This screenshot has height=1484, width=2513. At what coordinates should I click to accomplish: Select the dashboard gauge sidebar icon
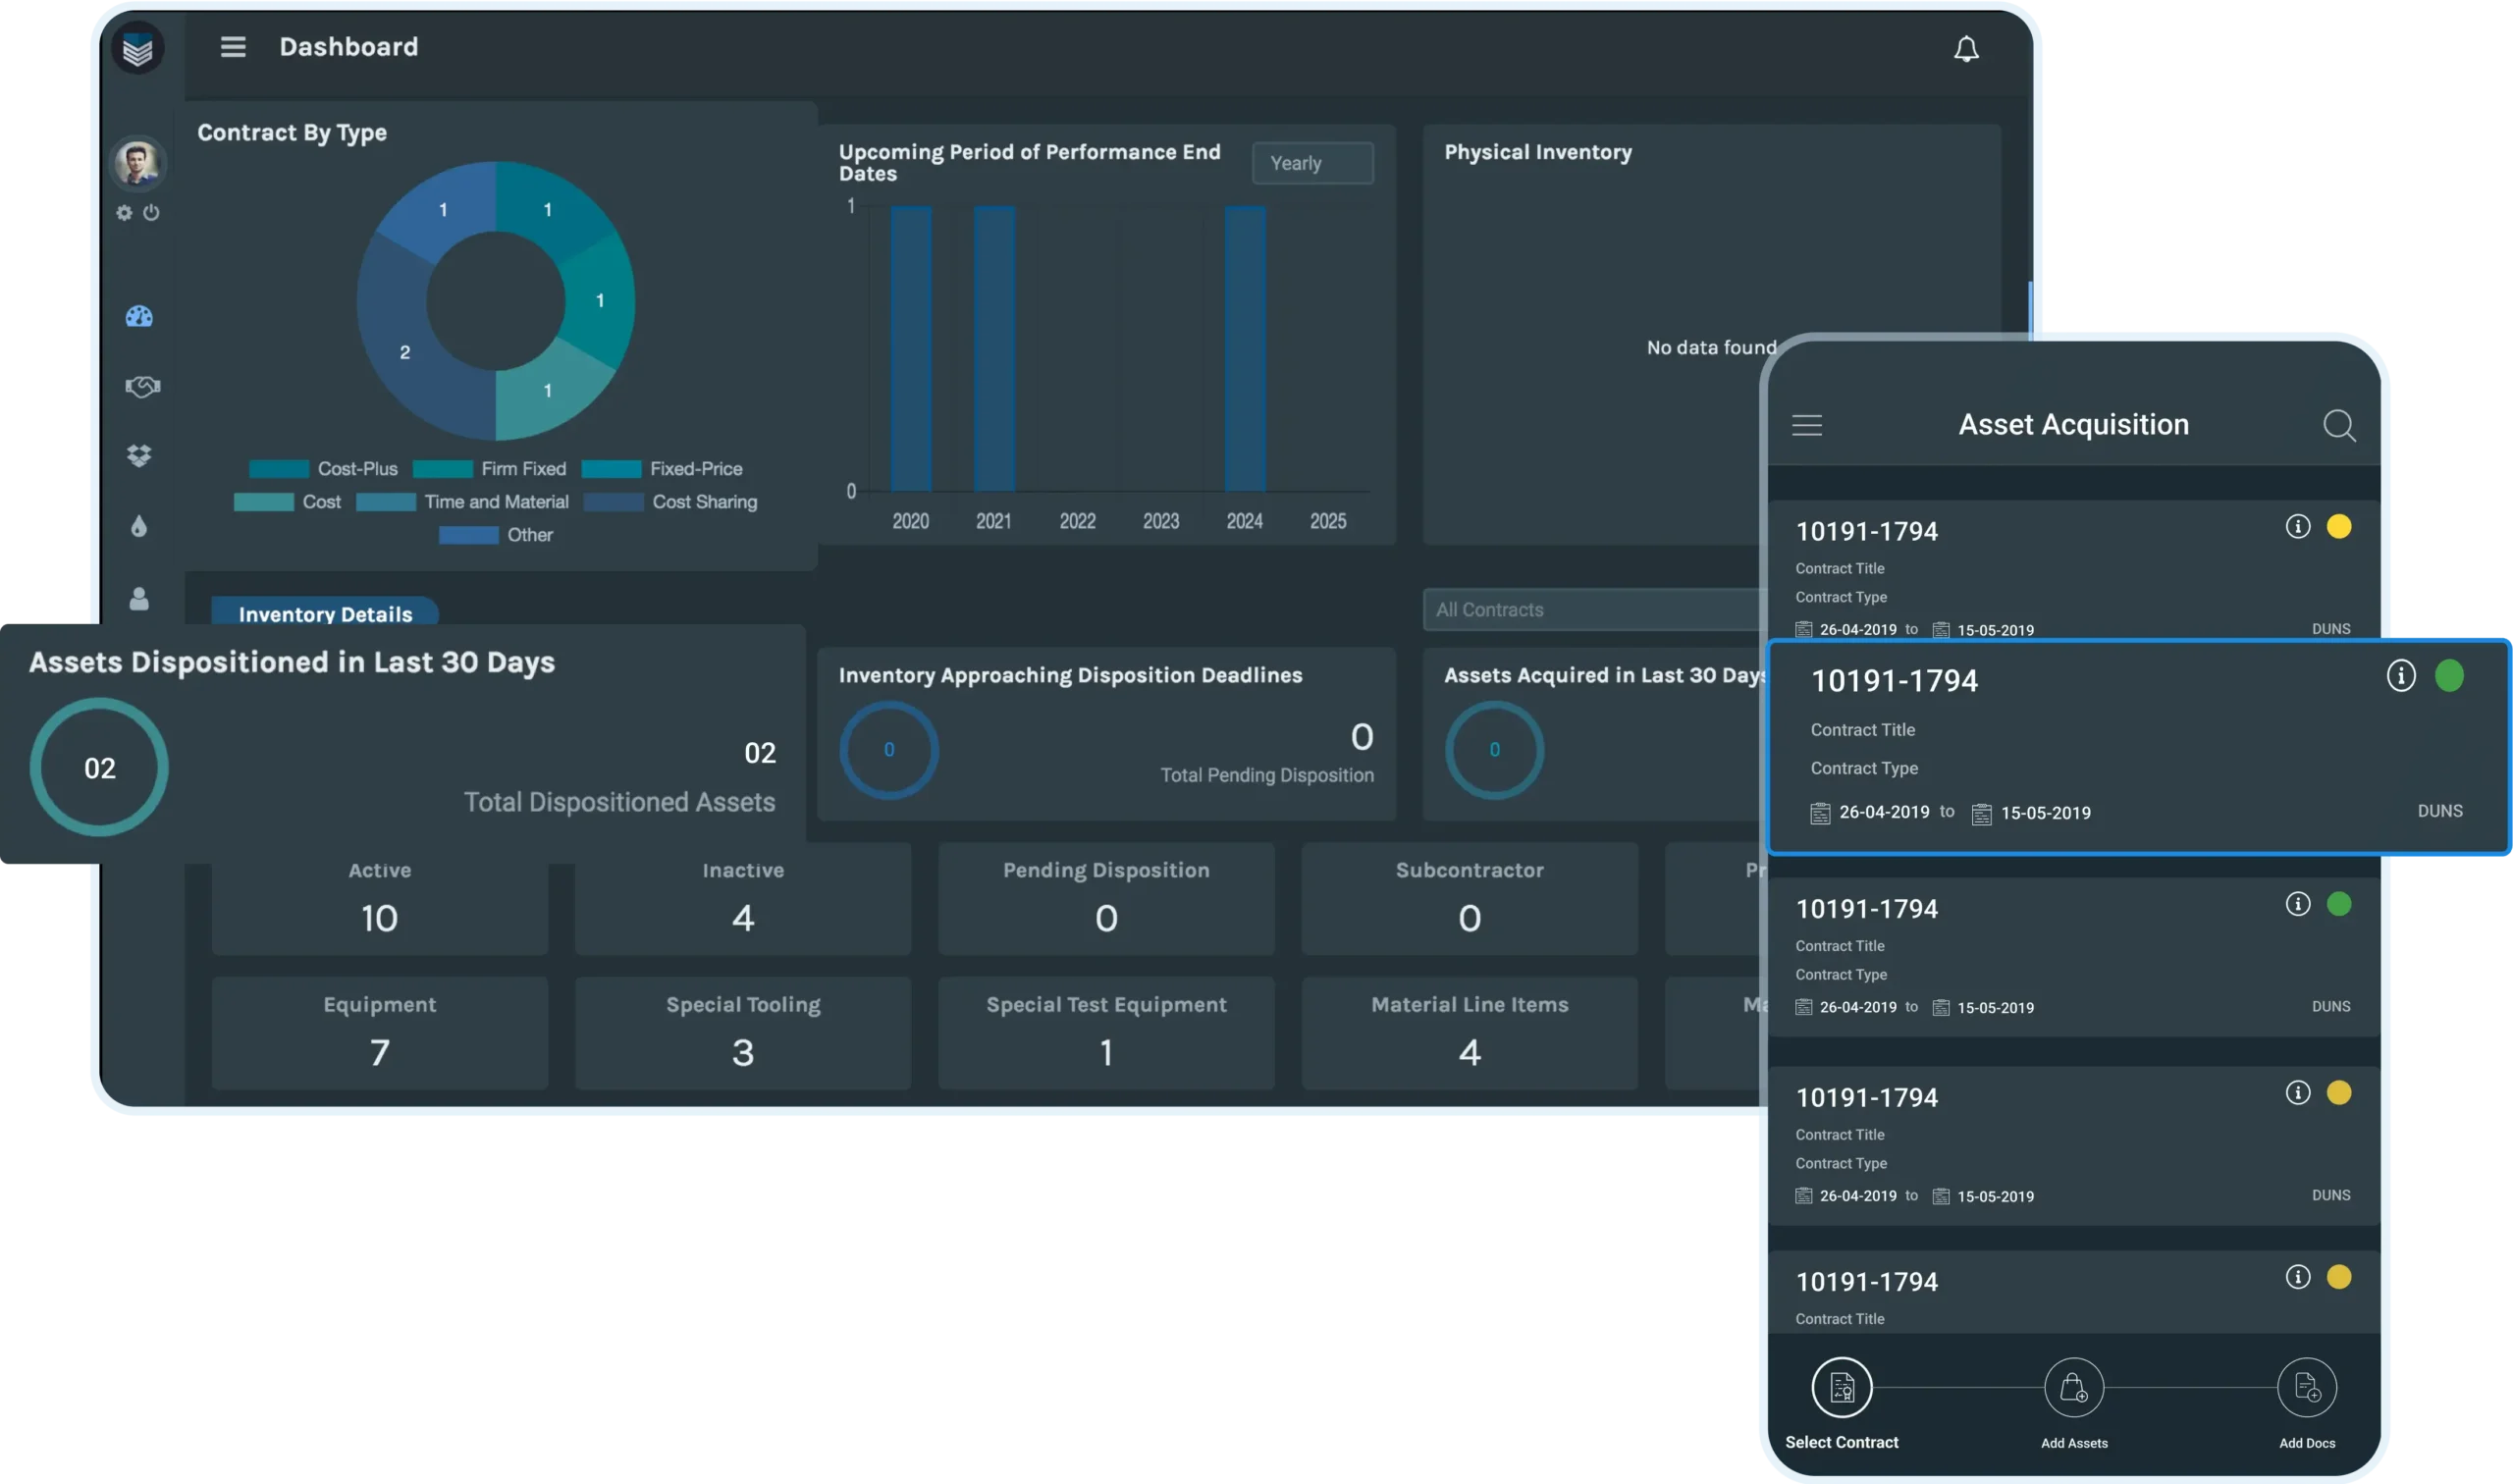[x=139, y=317]
